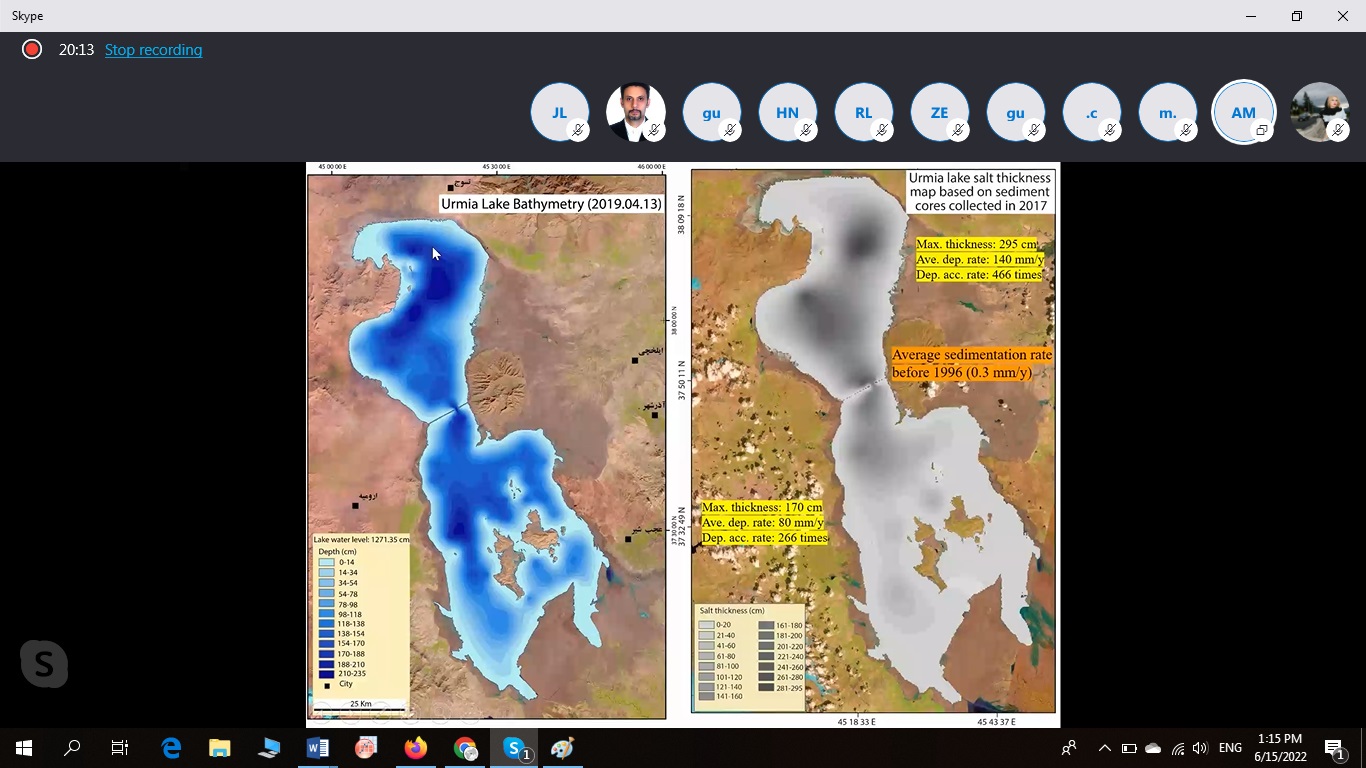Viewport: 1366px width, 768px height.
Task: Switch the ENG input language
Action: click(1230, 748)
